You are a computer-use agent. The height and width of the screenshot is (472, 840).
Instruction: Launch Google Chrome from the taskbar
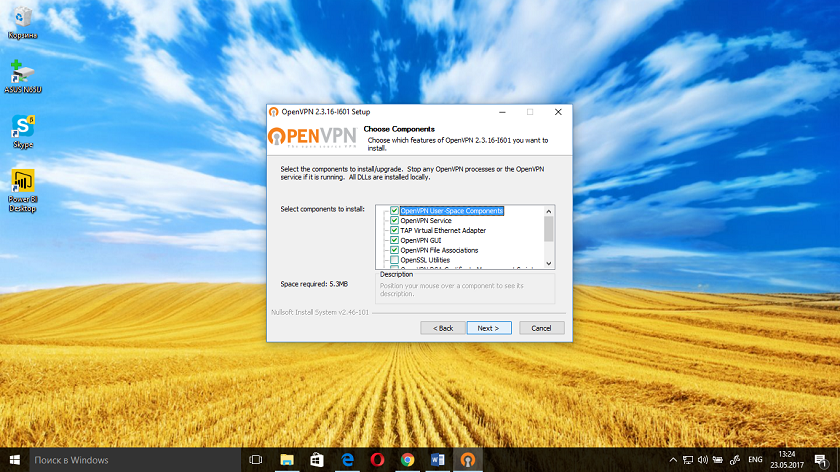408,460
